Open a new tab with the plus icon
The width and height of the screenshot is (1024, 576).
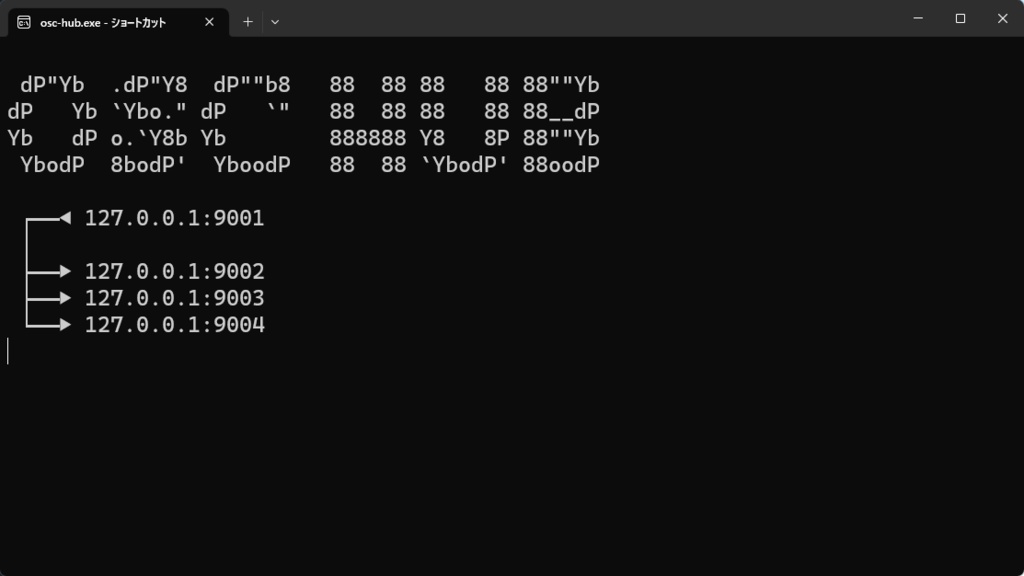click(x=247, y=21)
